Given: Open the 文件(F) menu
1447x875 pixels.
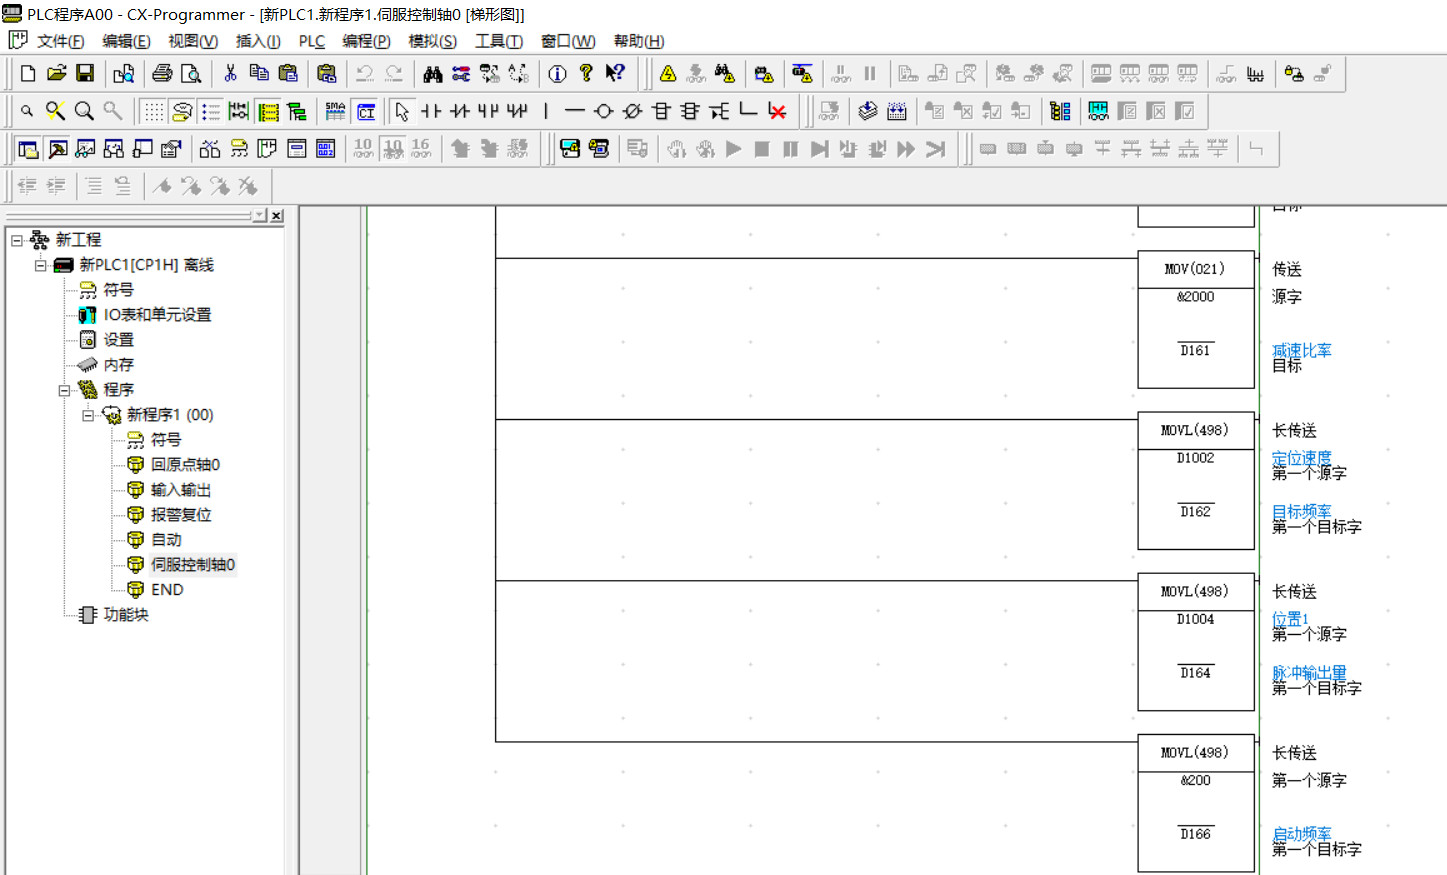Looking at the screenshot, I should pyautogui.click(x=60, y=41).
